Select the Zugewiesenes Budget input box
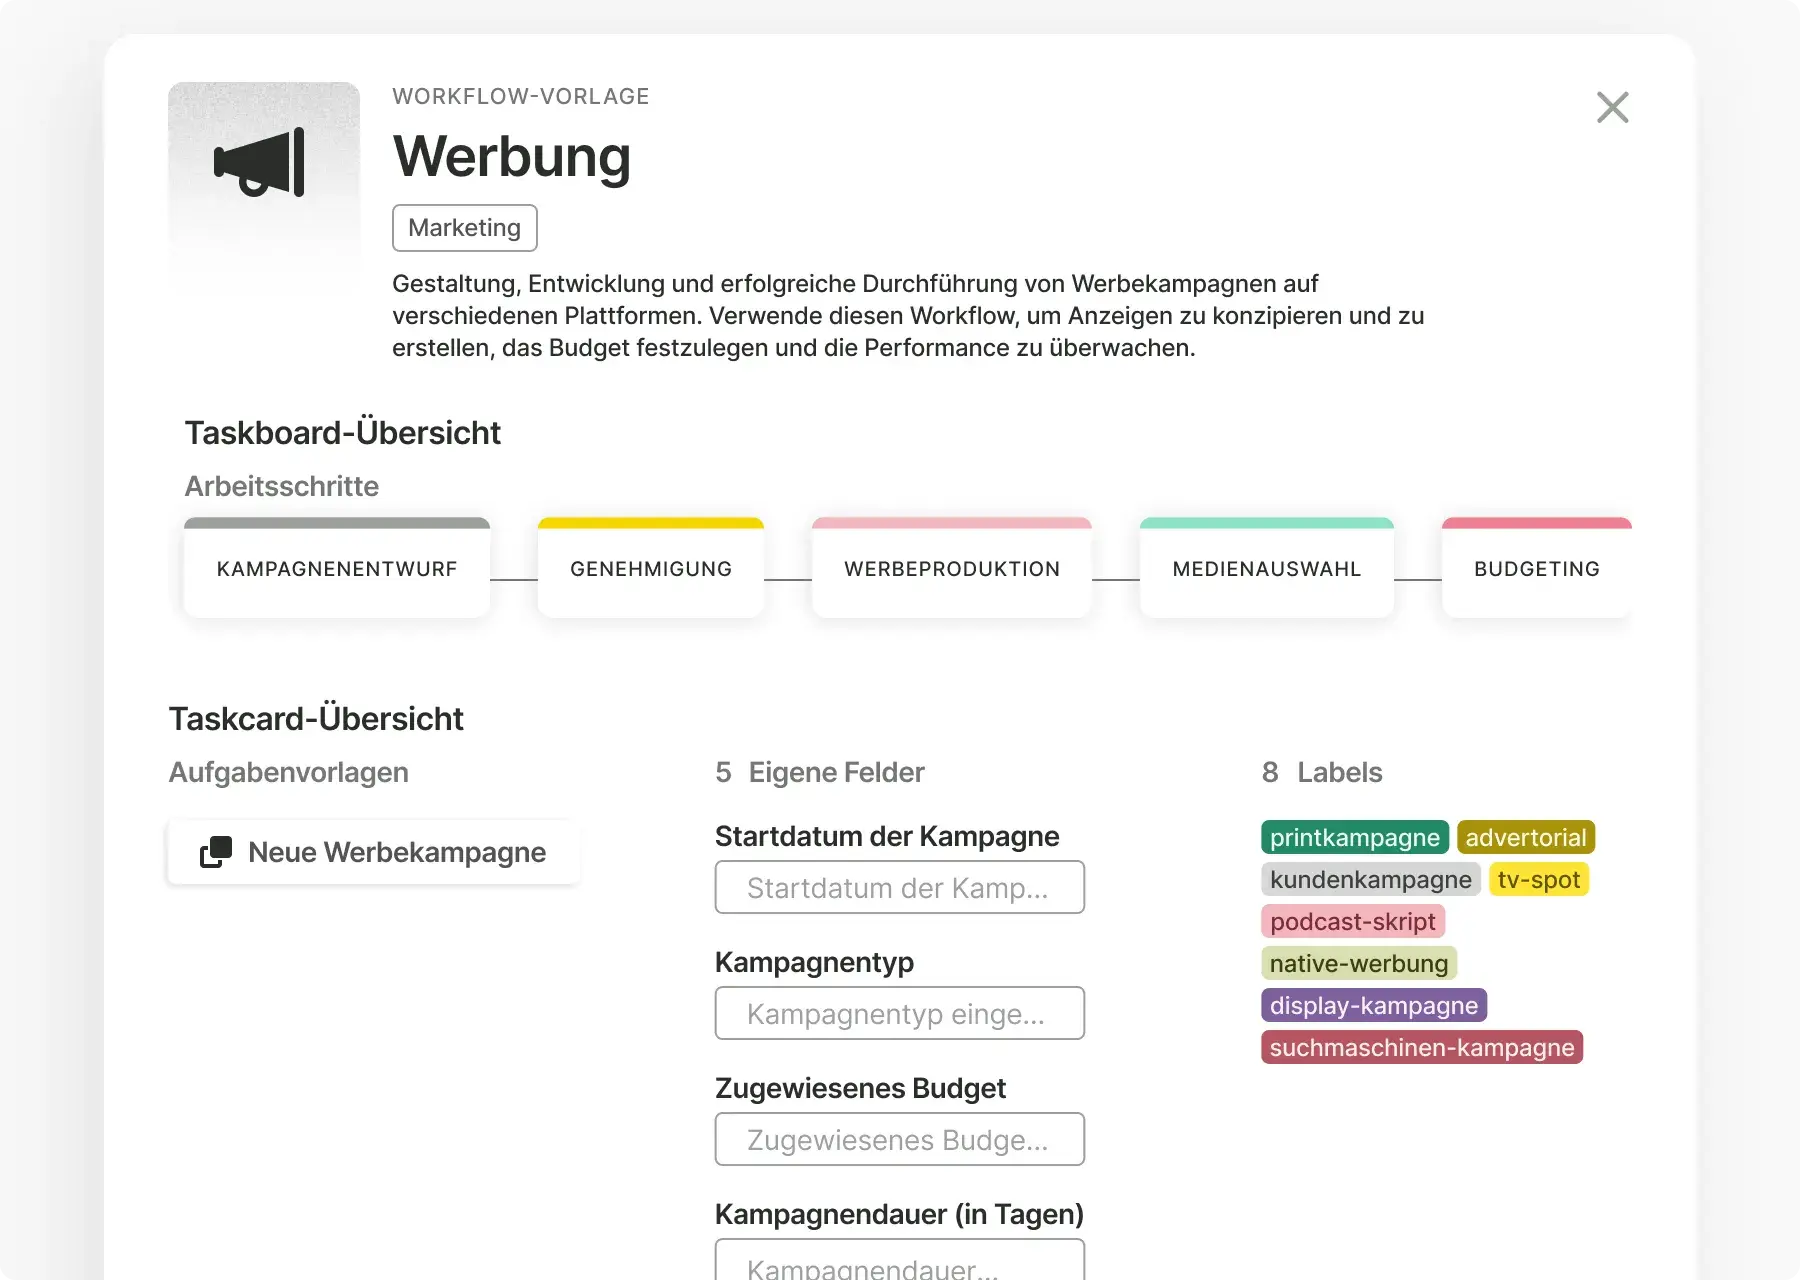 [899, 1140]
